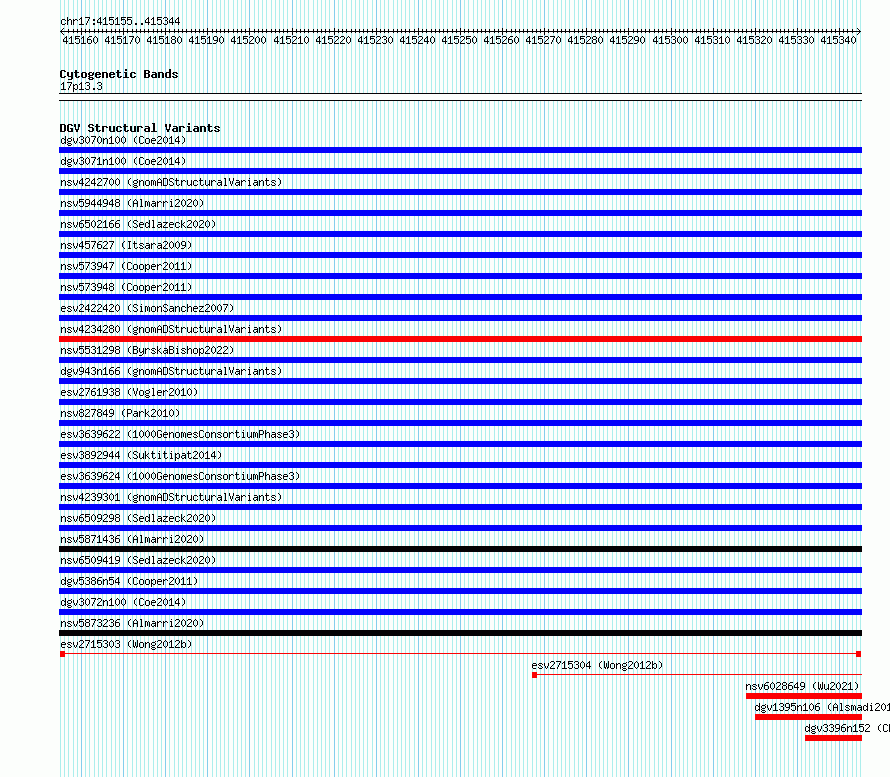This screenshot has width=890, height=777.
Task: Open dgv943n166 (gnomADStructuralVariants) entry
Action: 171,371
